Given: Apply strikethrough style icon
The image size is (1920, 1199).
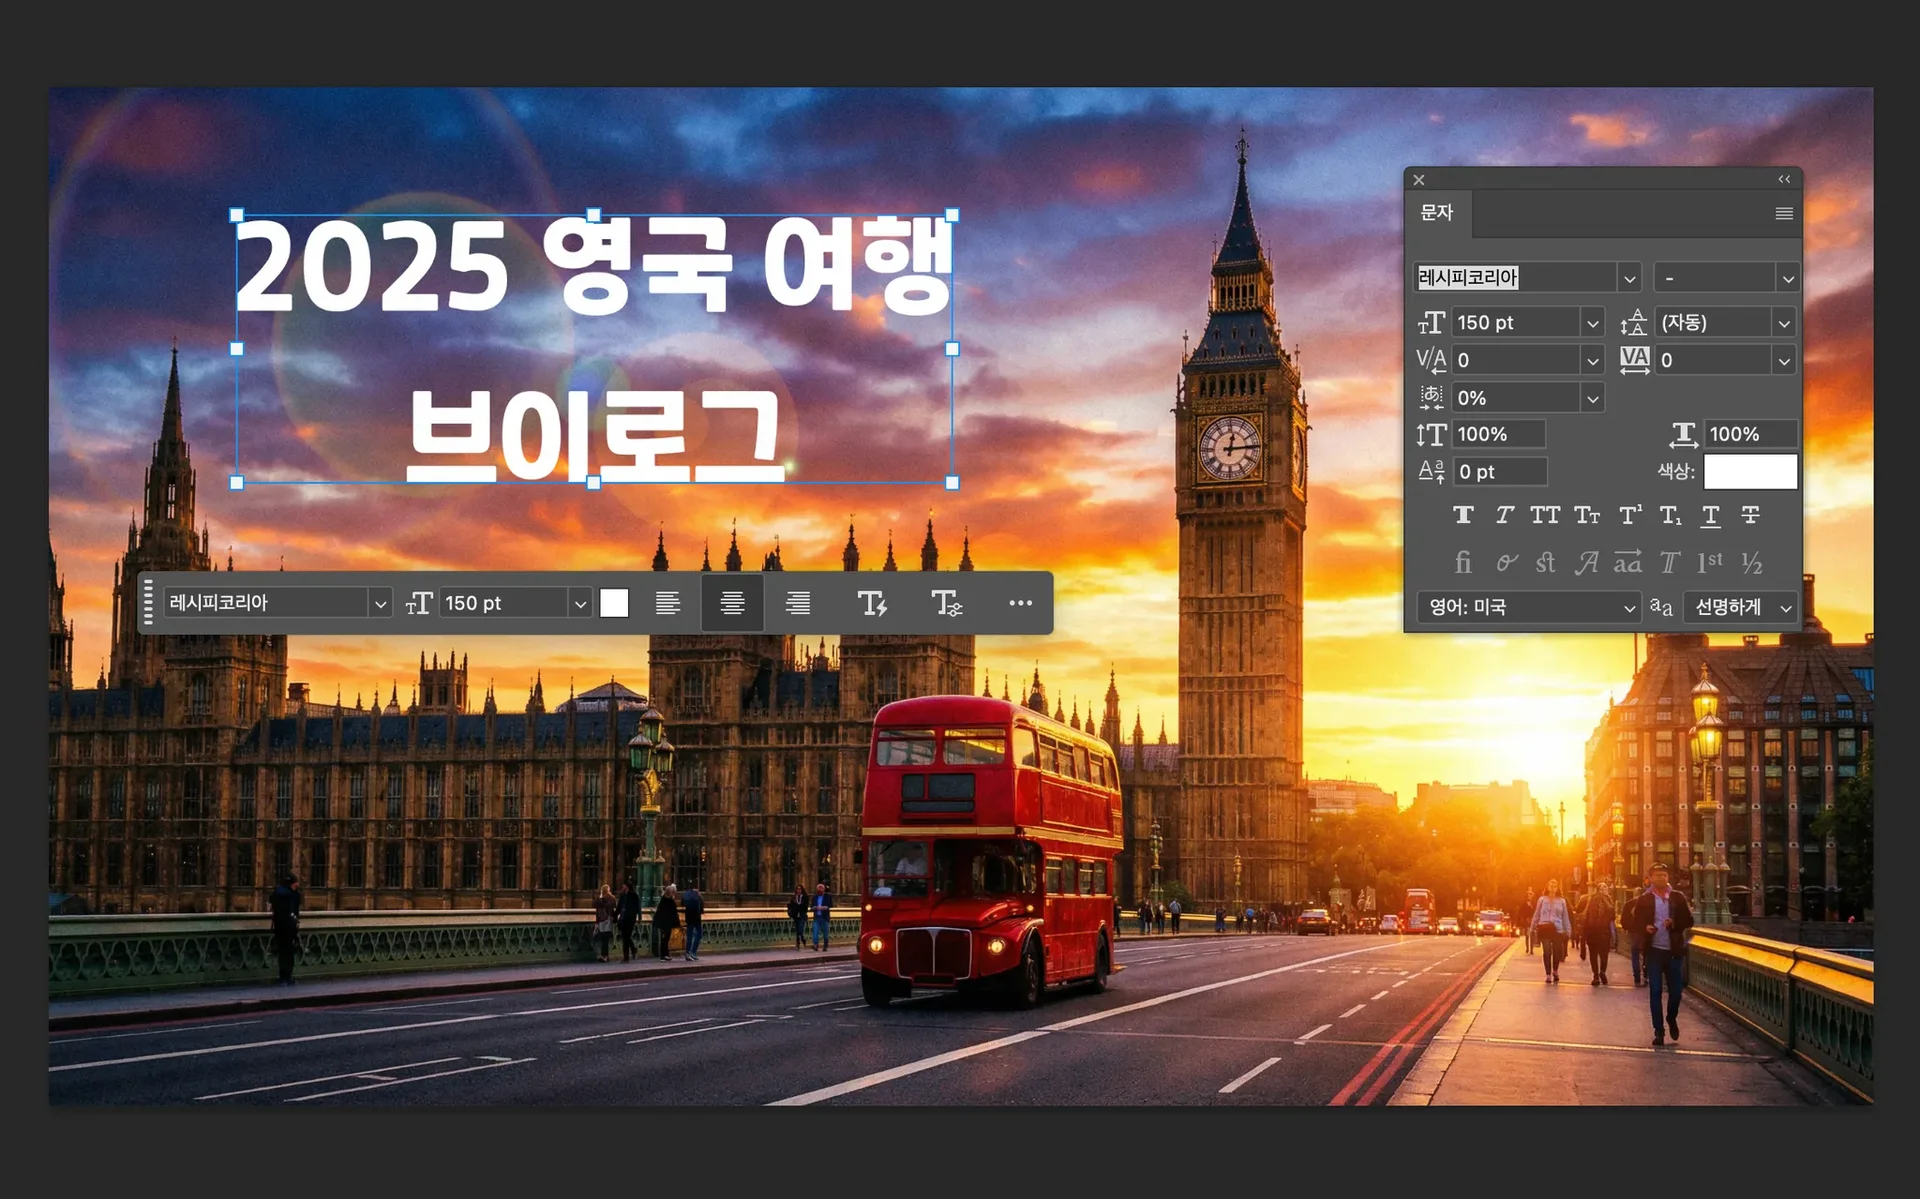Looking at the screenshot, I should pyautogui.click(x=1750, y=515).
